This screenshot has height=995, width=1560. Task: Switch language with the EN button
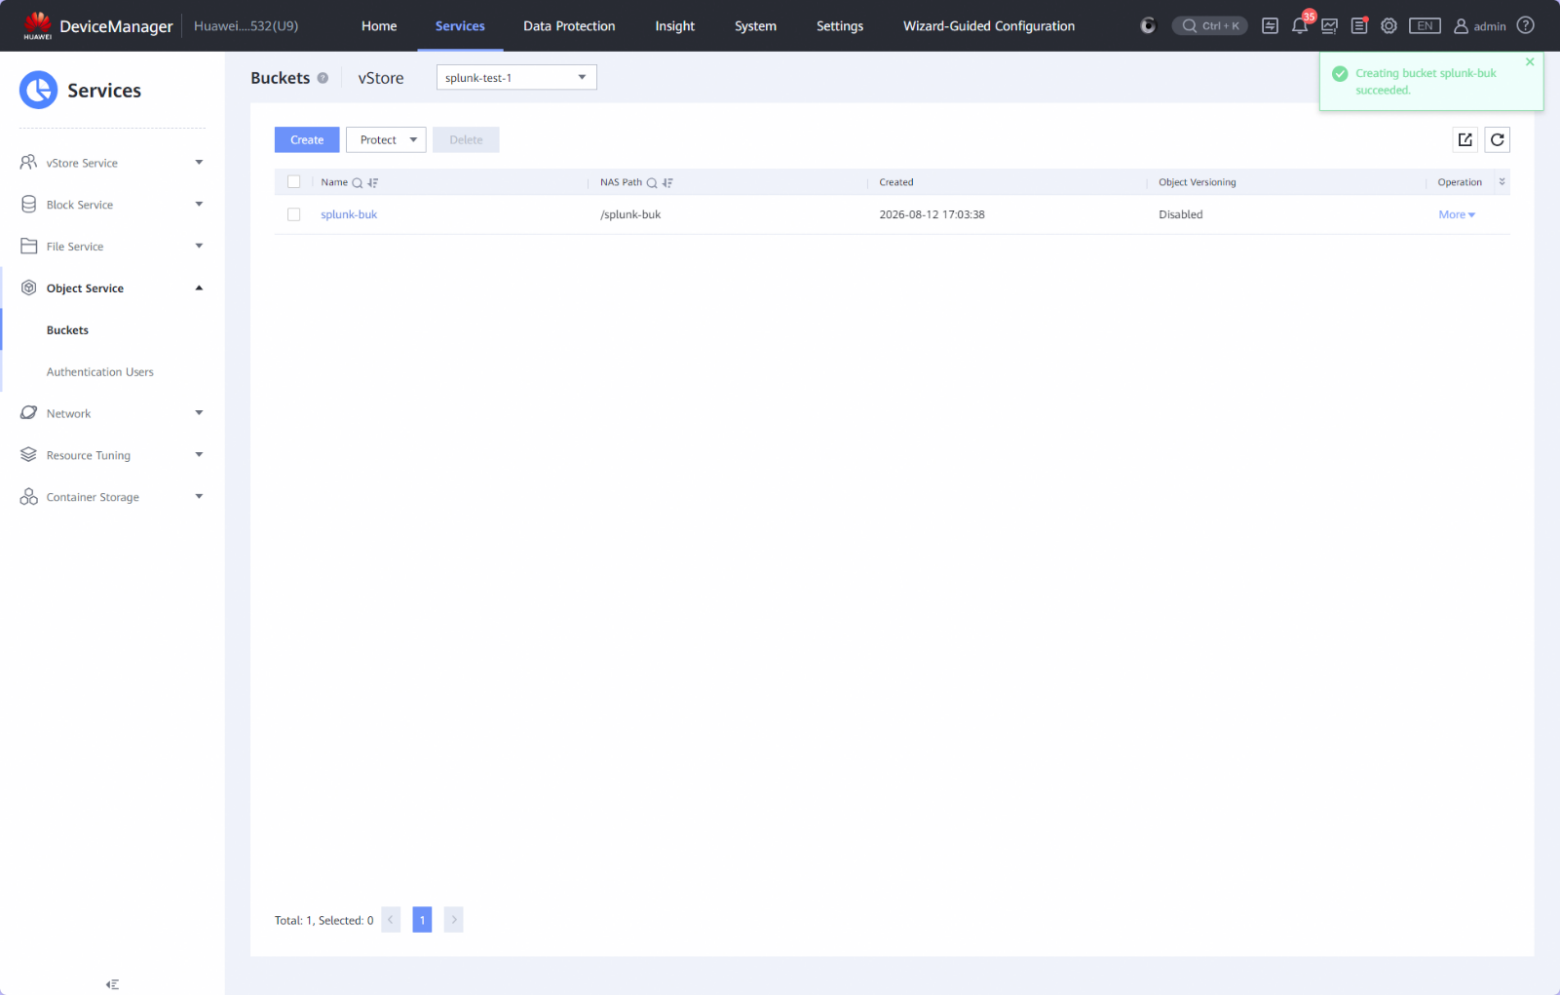(x=1425, y=26)
